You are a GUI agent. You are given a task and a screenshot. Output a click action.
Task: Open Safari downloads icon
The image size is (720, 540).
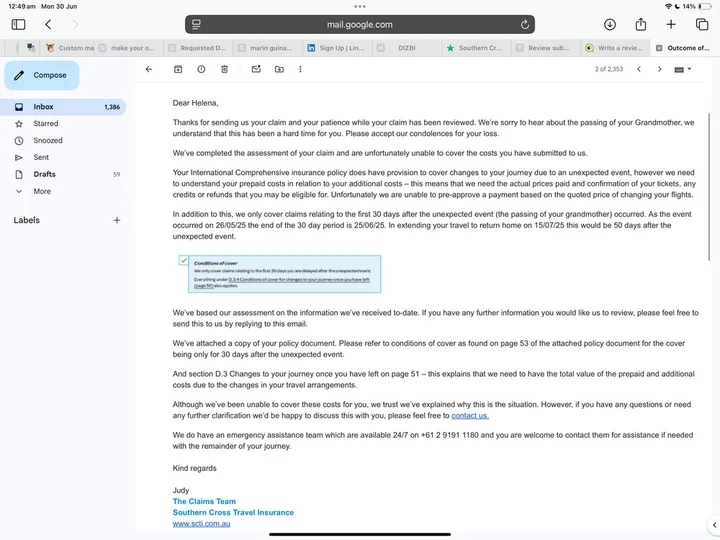[x=610, y=24]
